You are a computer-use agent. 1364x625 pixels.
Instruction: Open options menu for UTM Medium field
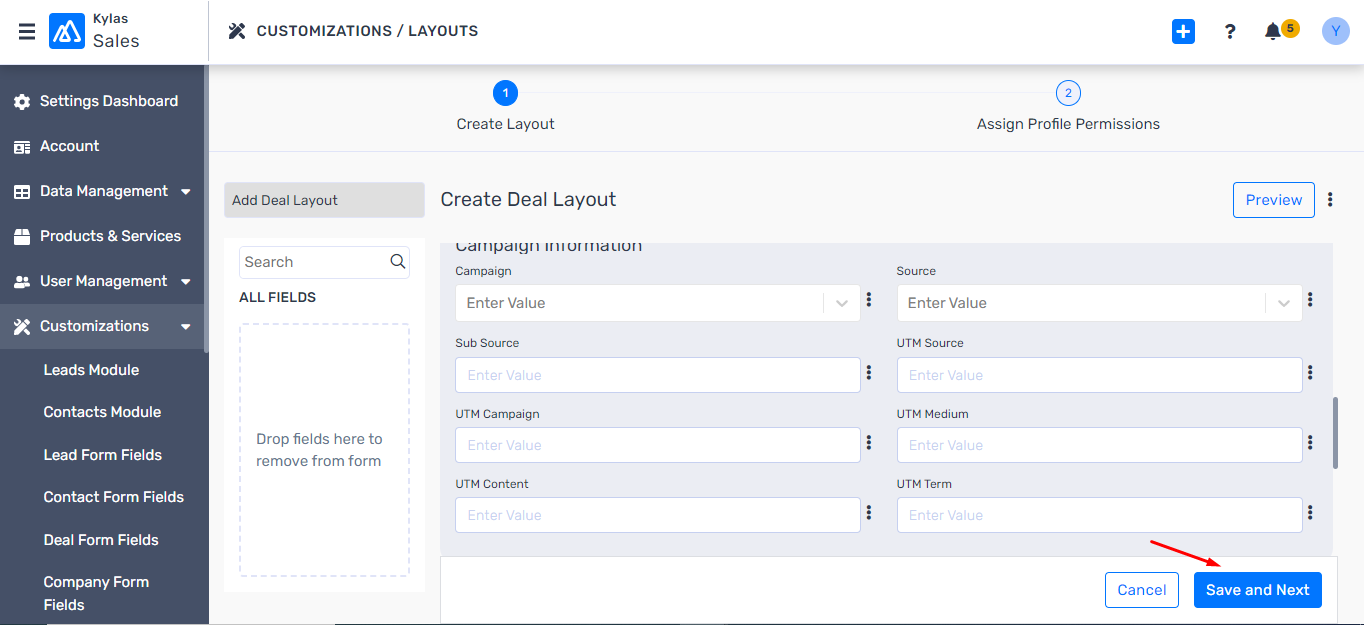coord(1310,442)
